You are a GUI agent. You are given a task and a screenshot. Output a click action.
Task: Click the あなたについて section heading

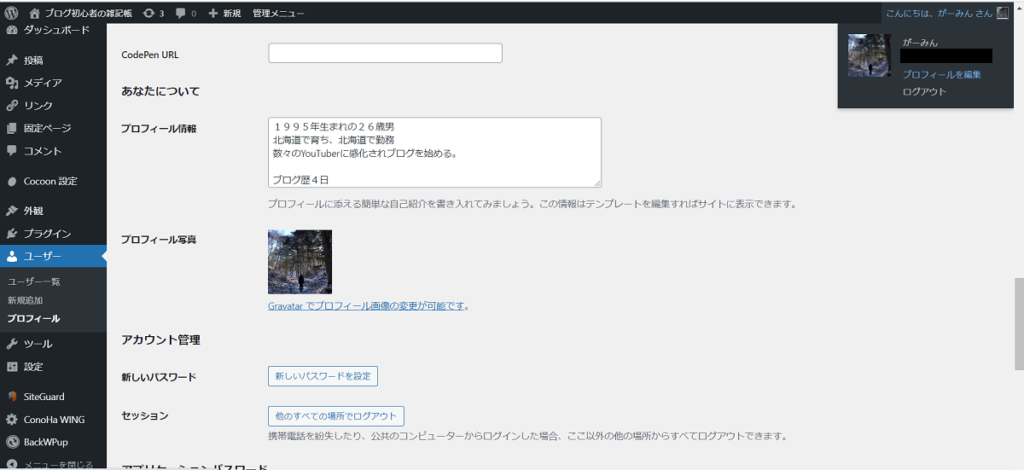click(161, 91)
